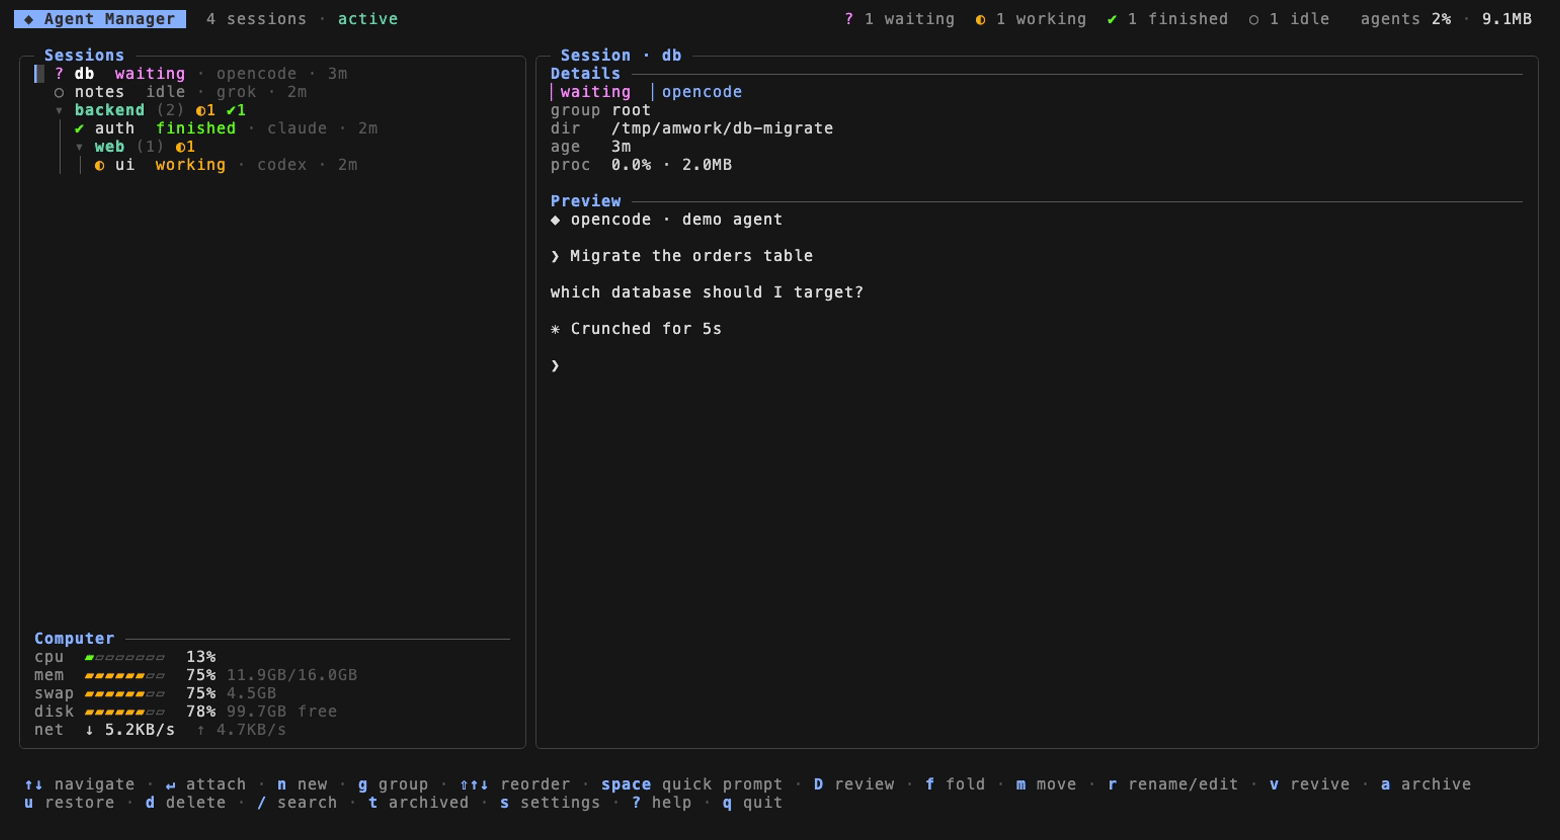Click the sparkle icon before Crunched for 5s

click(556, 329)
